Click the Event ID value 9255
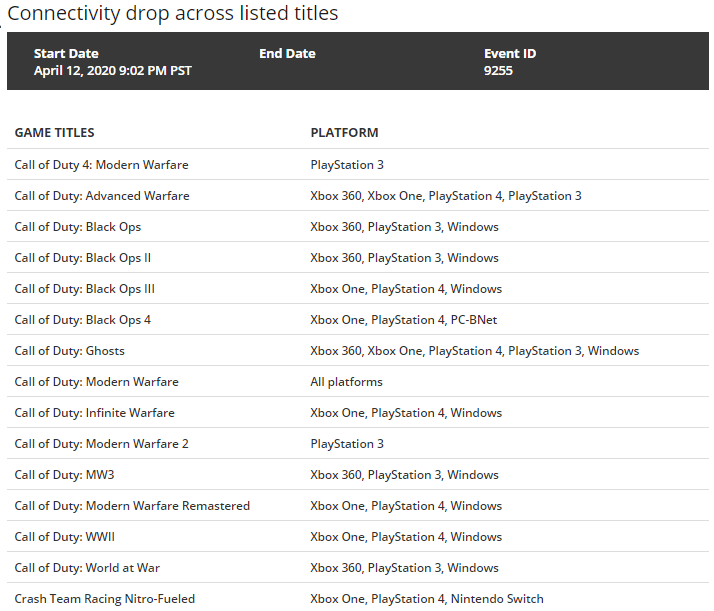The image size is (714, 611). tap(498, 71)
